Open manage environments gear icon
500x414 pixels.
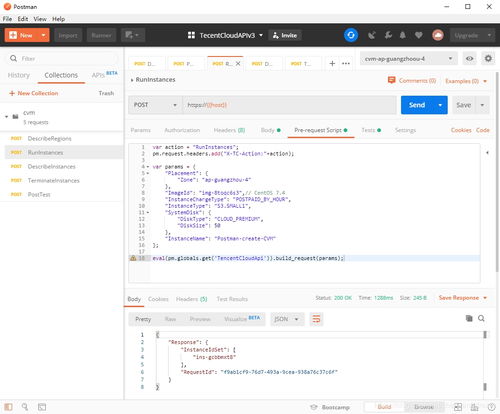[x=488, y=59]
